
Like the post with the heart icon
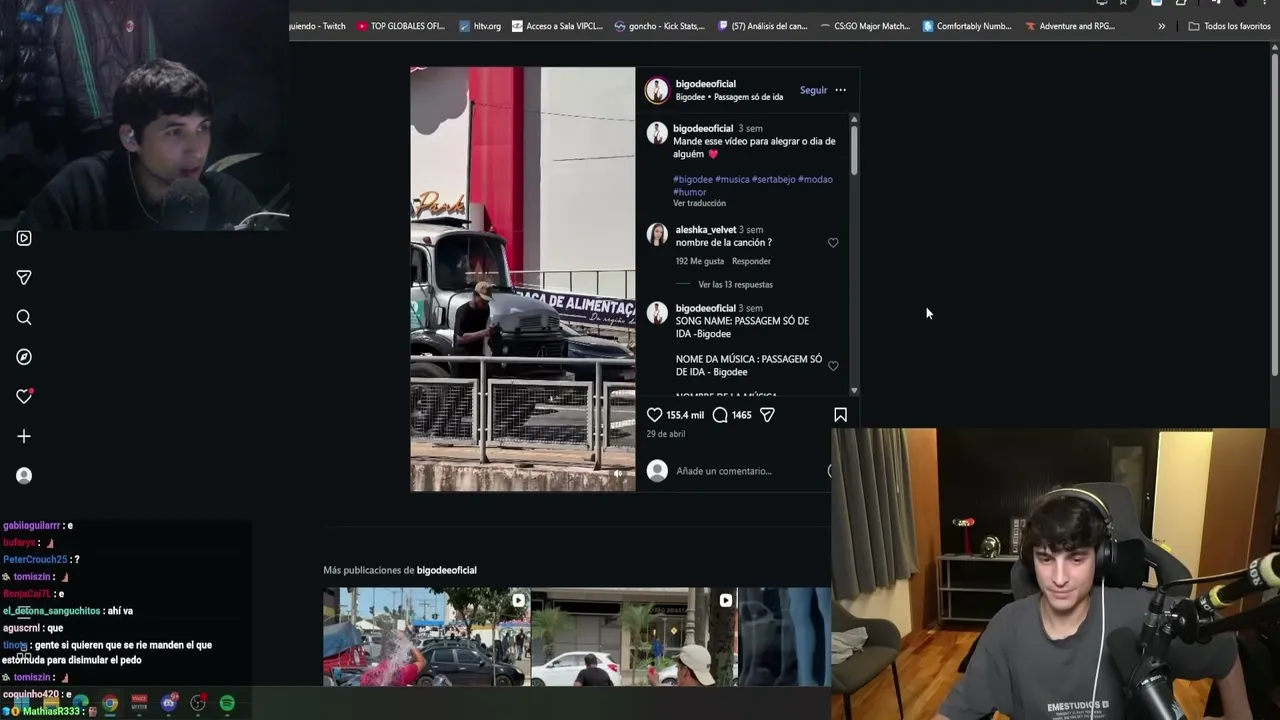click(654, 415)
